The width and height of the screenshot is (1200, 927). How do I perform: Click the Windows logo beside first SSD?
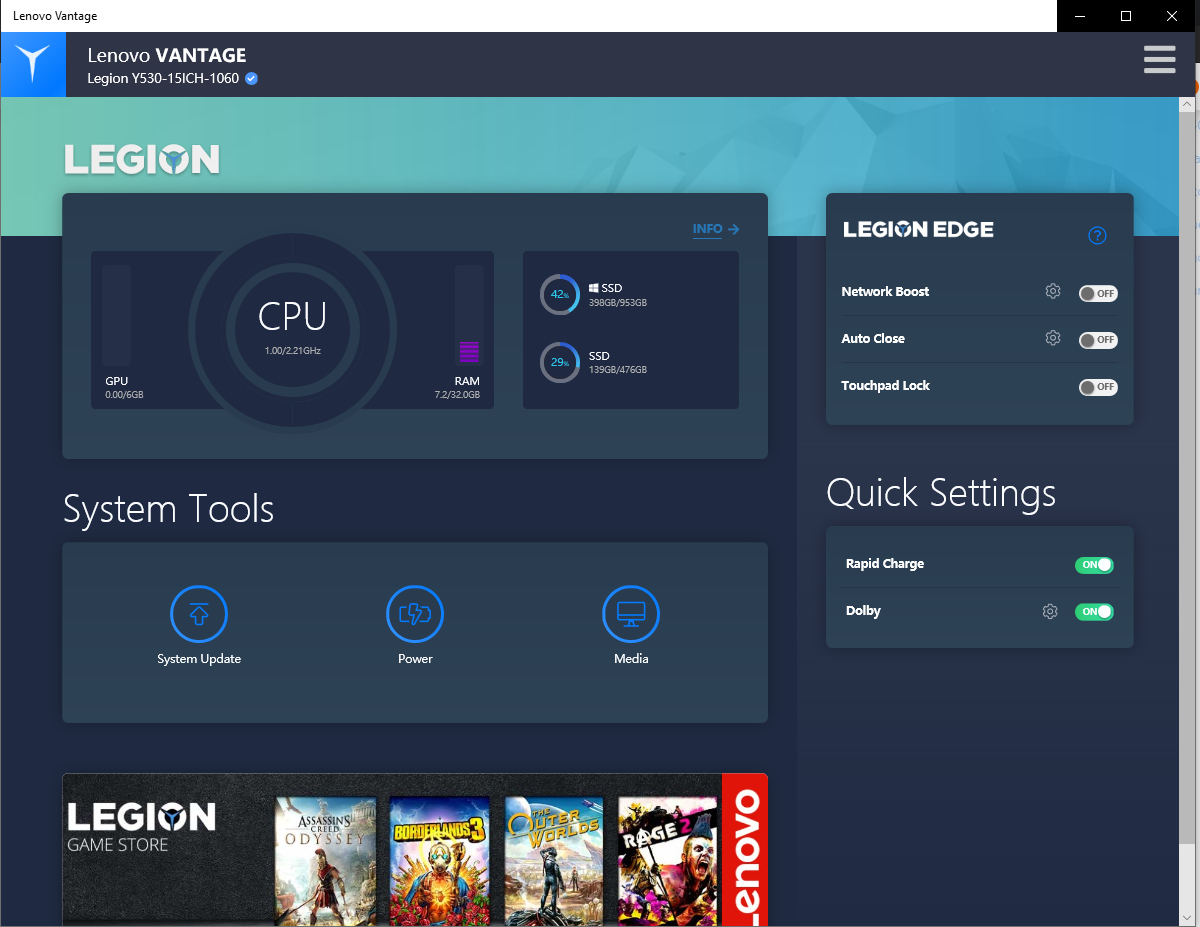(x=593, y=288)
